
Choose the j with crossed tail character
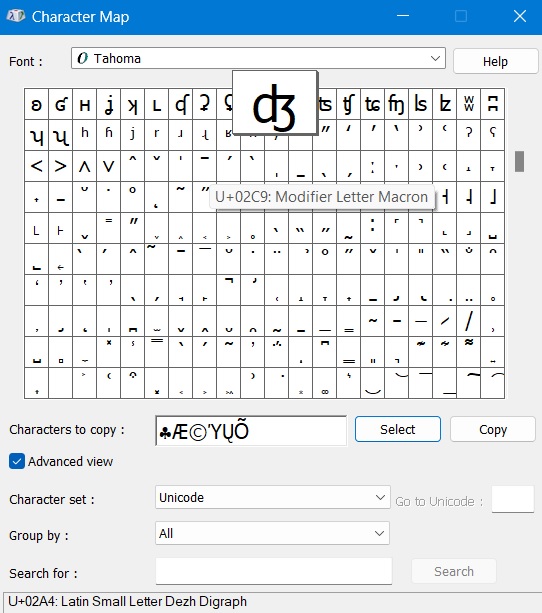point(109,104)
